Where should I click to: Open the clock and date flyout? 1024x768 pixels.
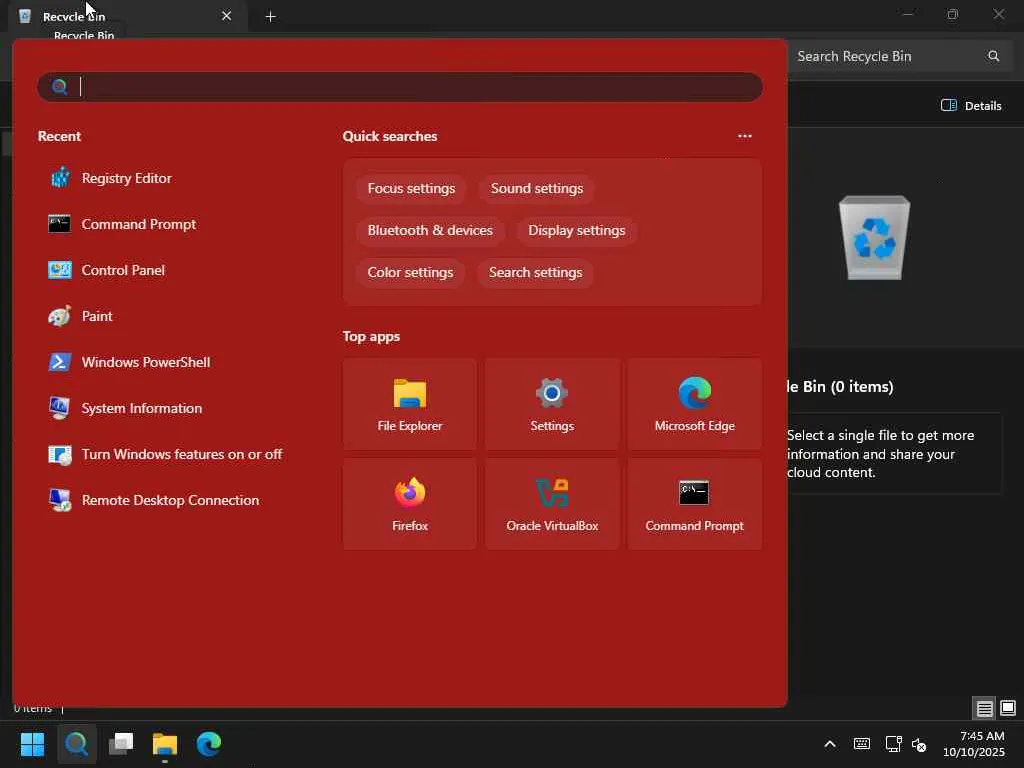pyautogui.click(x=976, y=744)
